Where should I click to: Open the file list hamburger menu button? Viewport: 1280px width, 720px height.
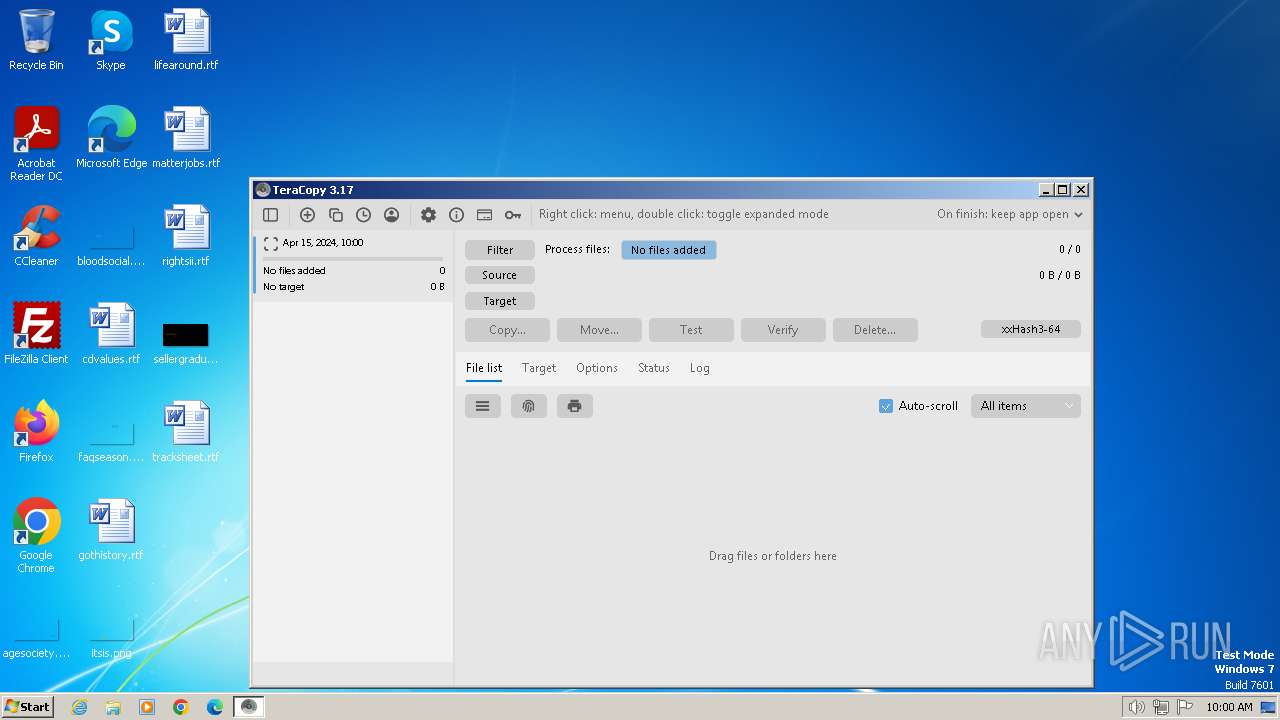(482, 406)
